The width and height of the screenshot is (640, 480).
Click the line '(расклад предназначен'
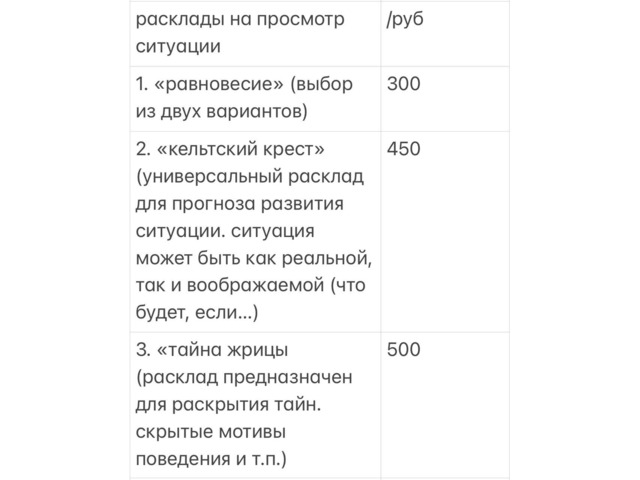point(244,377)
